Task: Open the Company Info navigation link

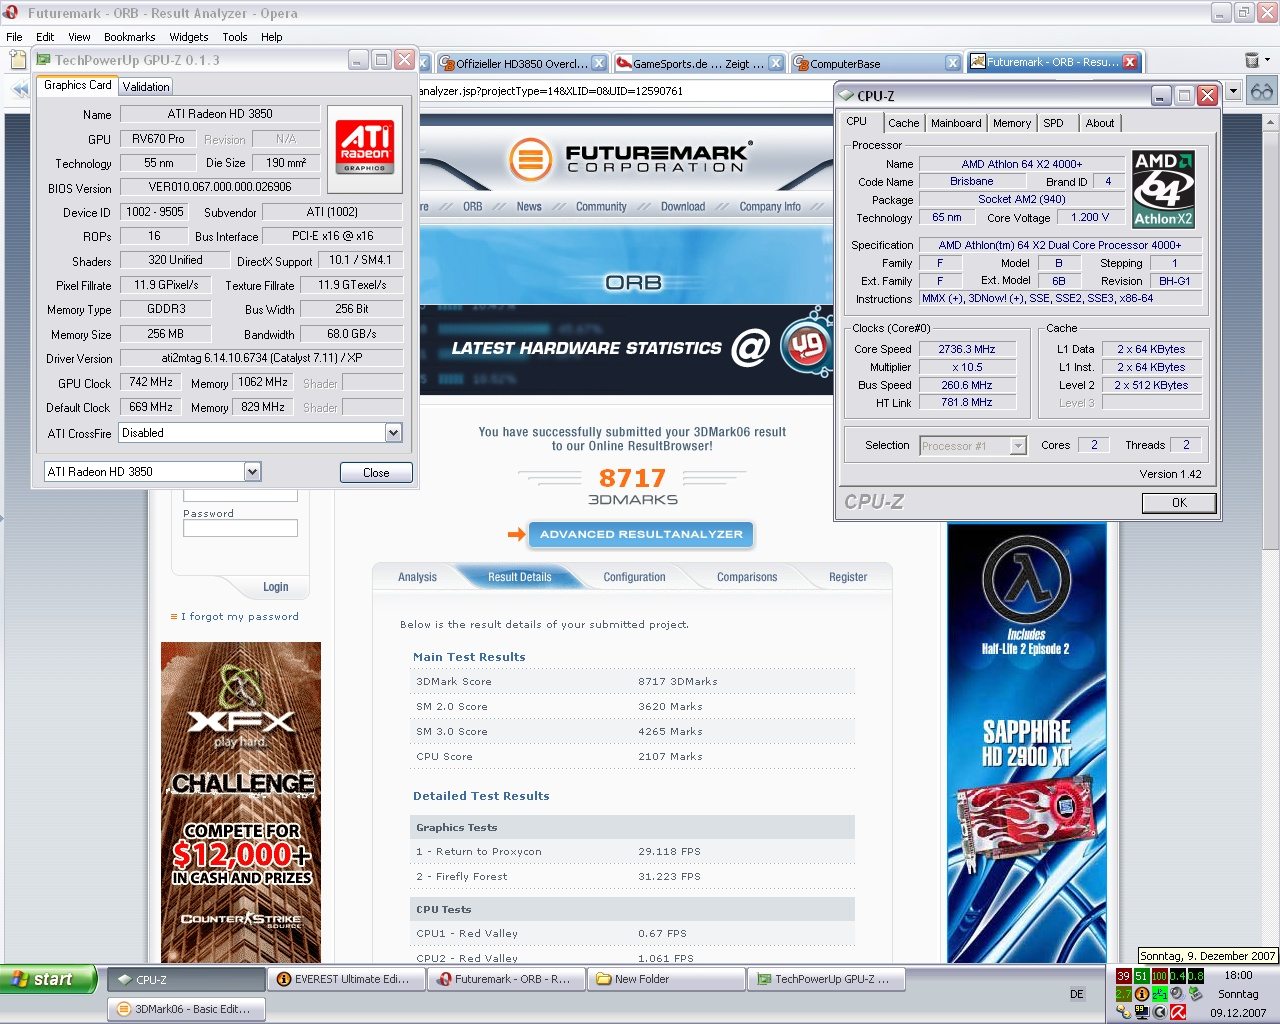Action: pyautogui.click(x=770, y=207)
